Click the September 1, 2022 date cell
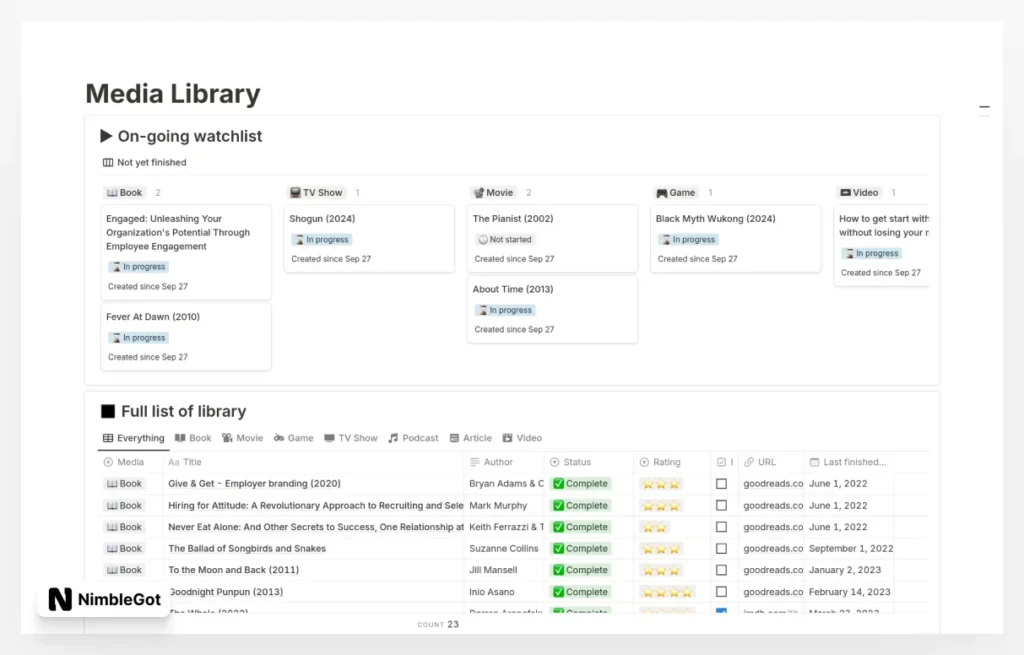This screenshot has height=655, width=1024. point(850,549)
